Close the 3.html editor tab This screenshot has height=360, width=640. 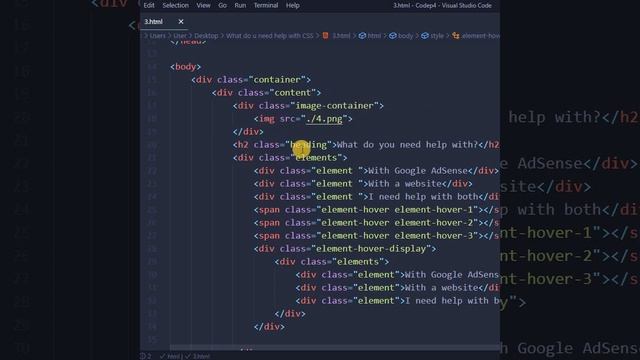pos(181,22)
